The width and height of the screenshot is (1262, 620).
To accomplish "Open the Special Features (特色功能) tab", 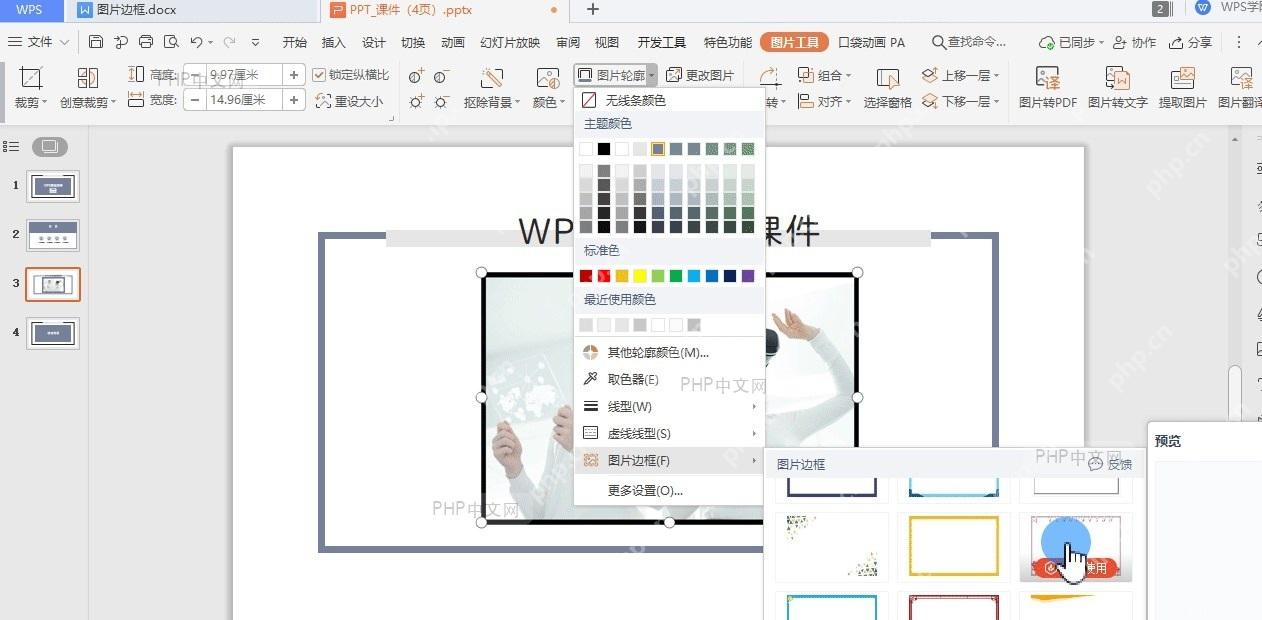I will (x=728, y=42).
